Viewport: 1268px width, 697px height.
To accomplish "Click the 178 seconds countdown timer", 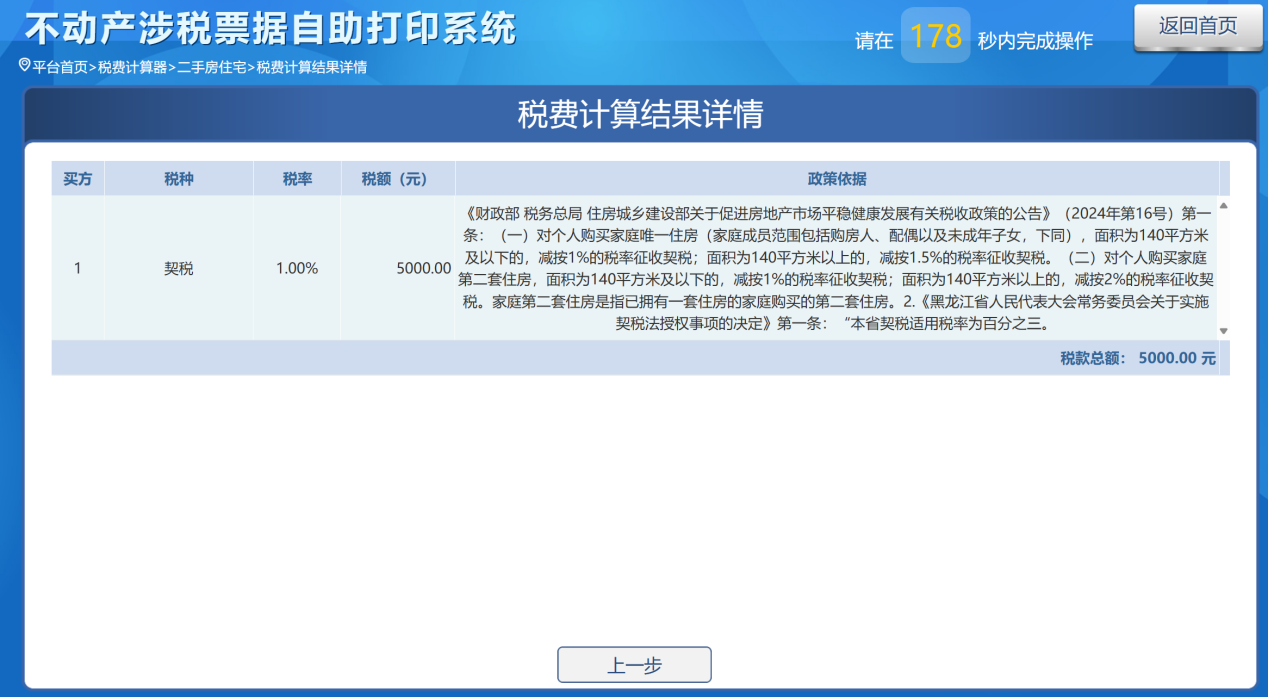I will (935, 37).
